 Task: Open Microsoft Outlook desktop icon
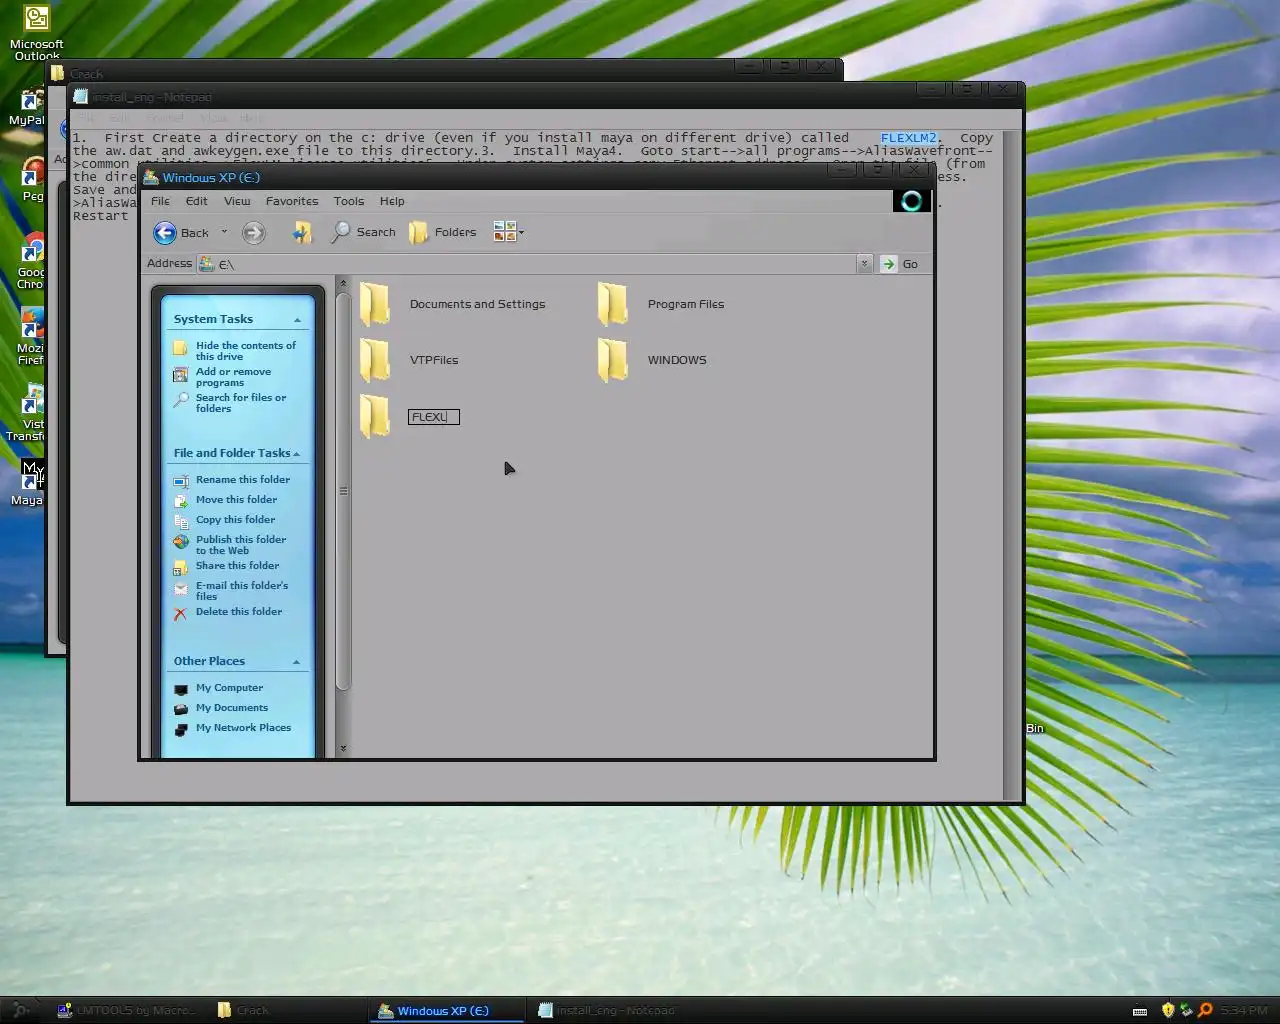(x=37, y=33)
